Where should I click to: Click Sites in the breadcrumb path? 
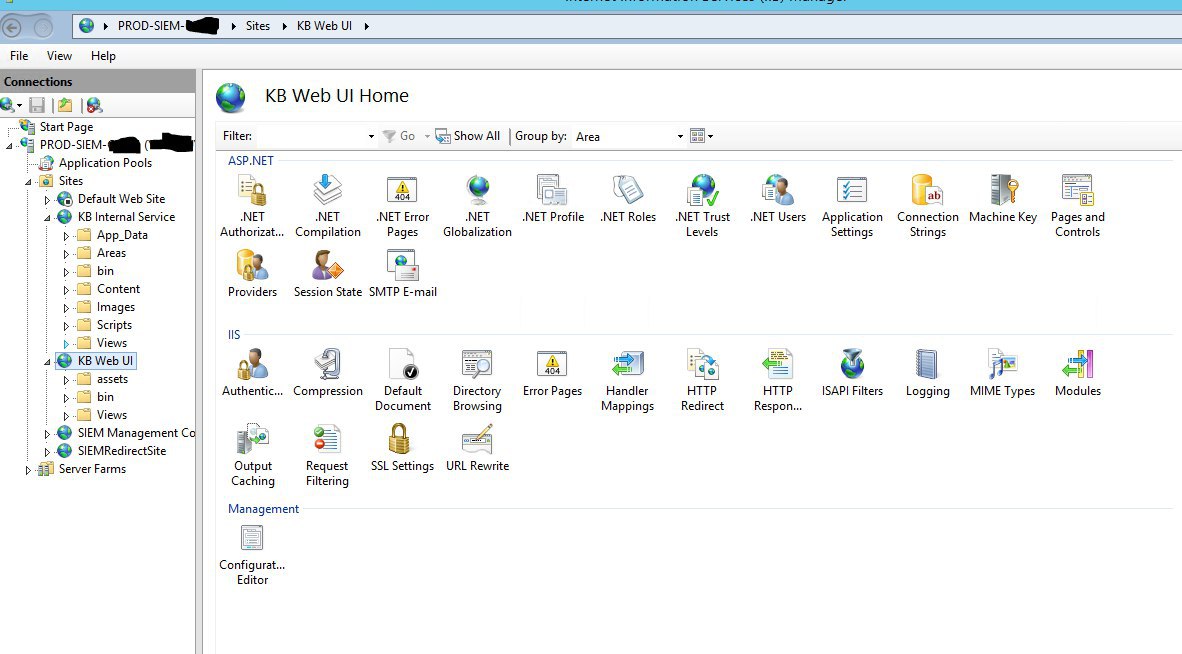tap(258, 26)
